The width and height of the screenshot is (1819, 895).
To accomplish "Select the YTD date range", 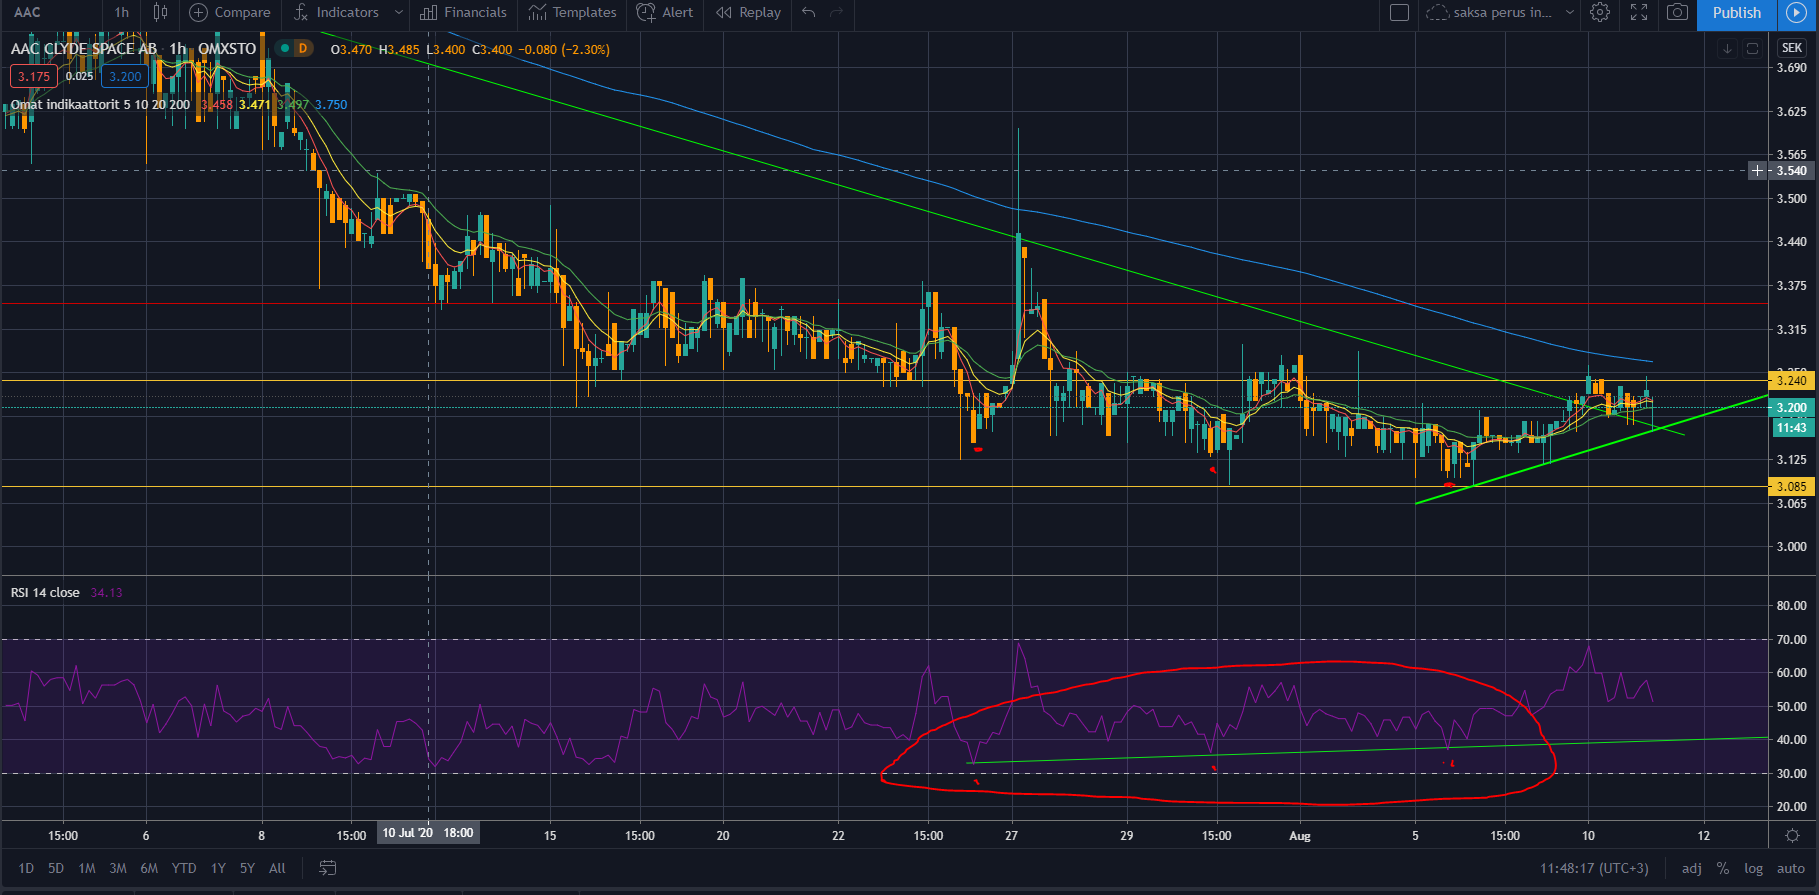I will pyautogui.click(x=184, y=868).
